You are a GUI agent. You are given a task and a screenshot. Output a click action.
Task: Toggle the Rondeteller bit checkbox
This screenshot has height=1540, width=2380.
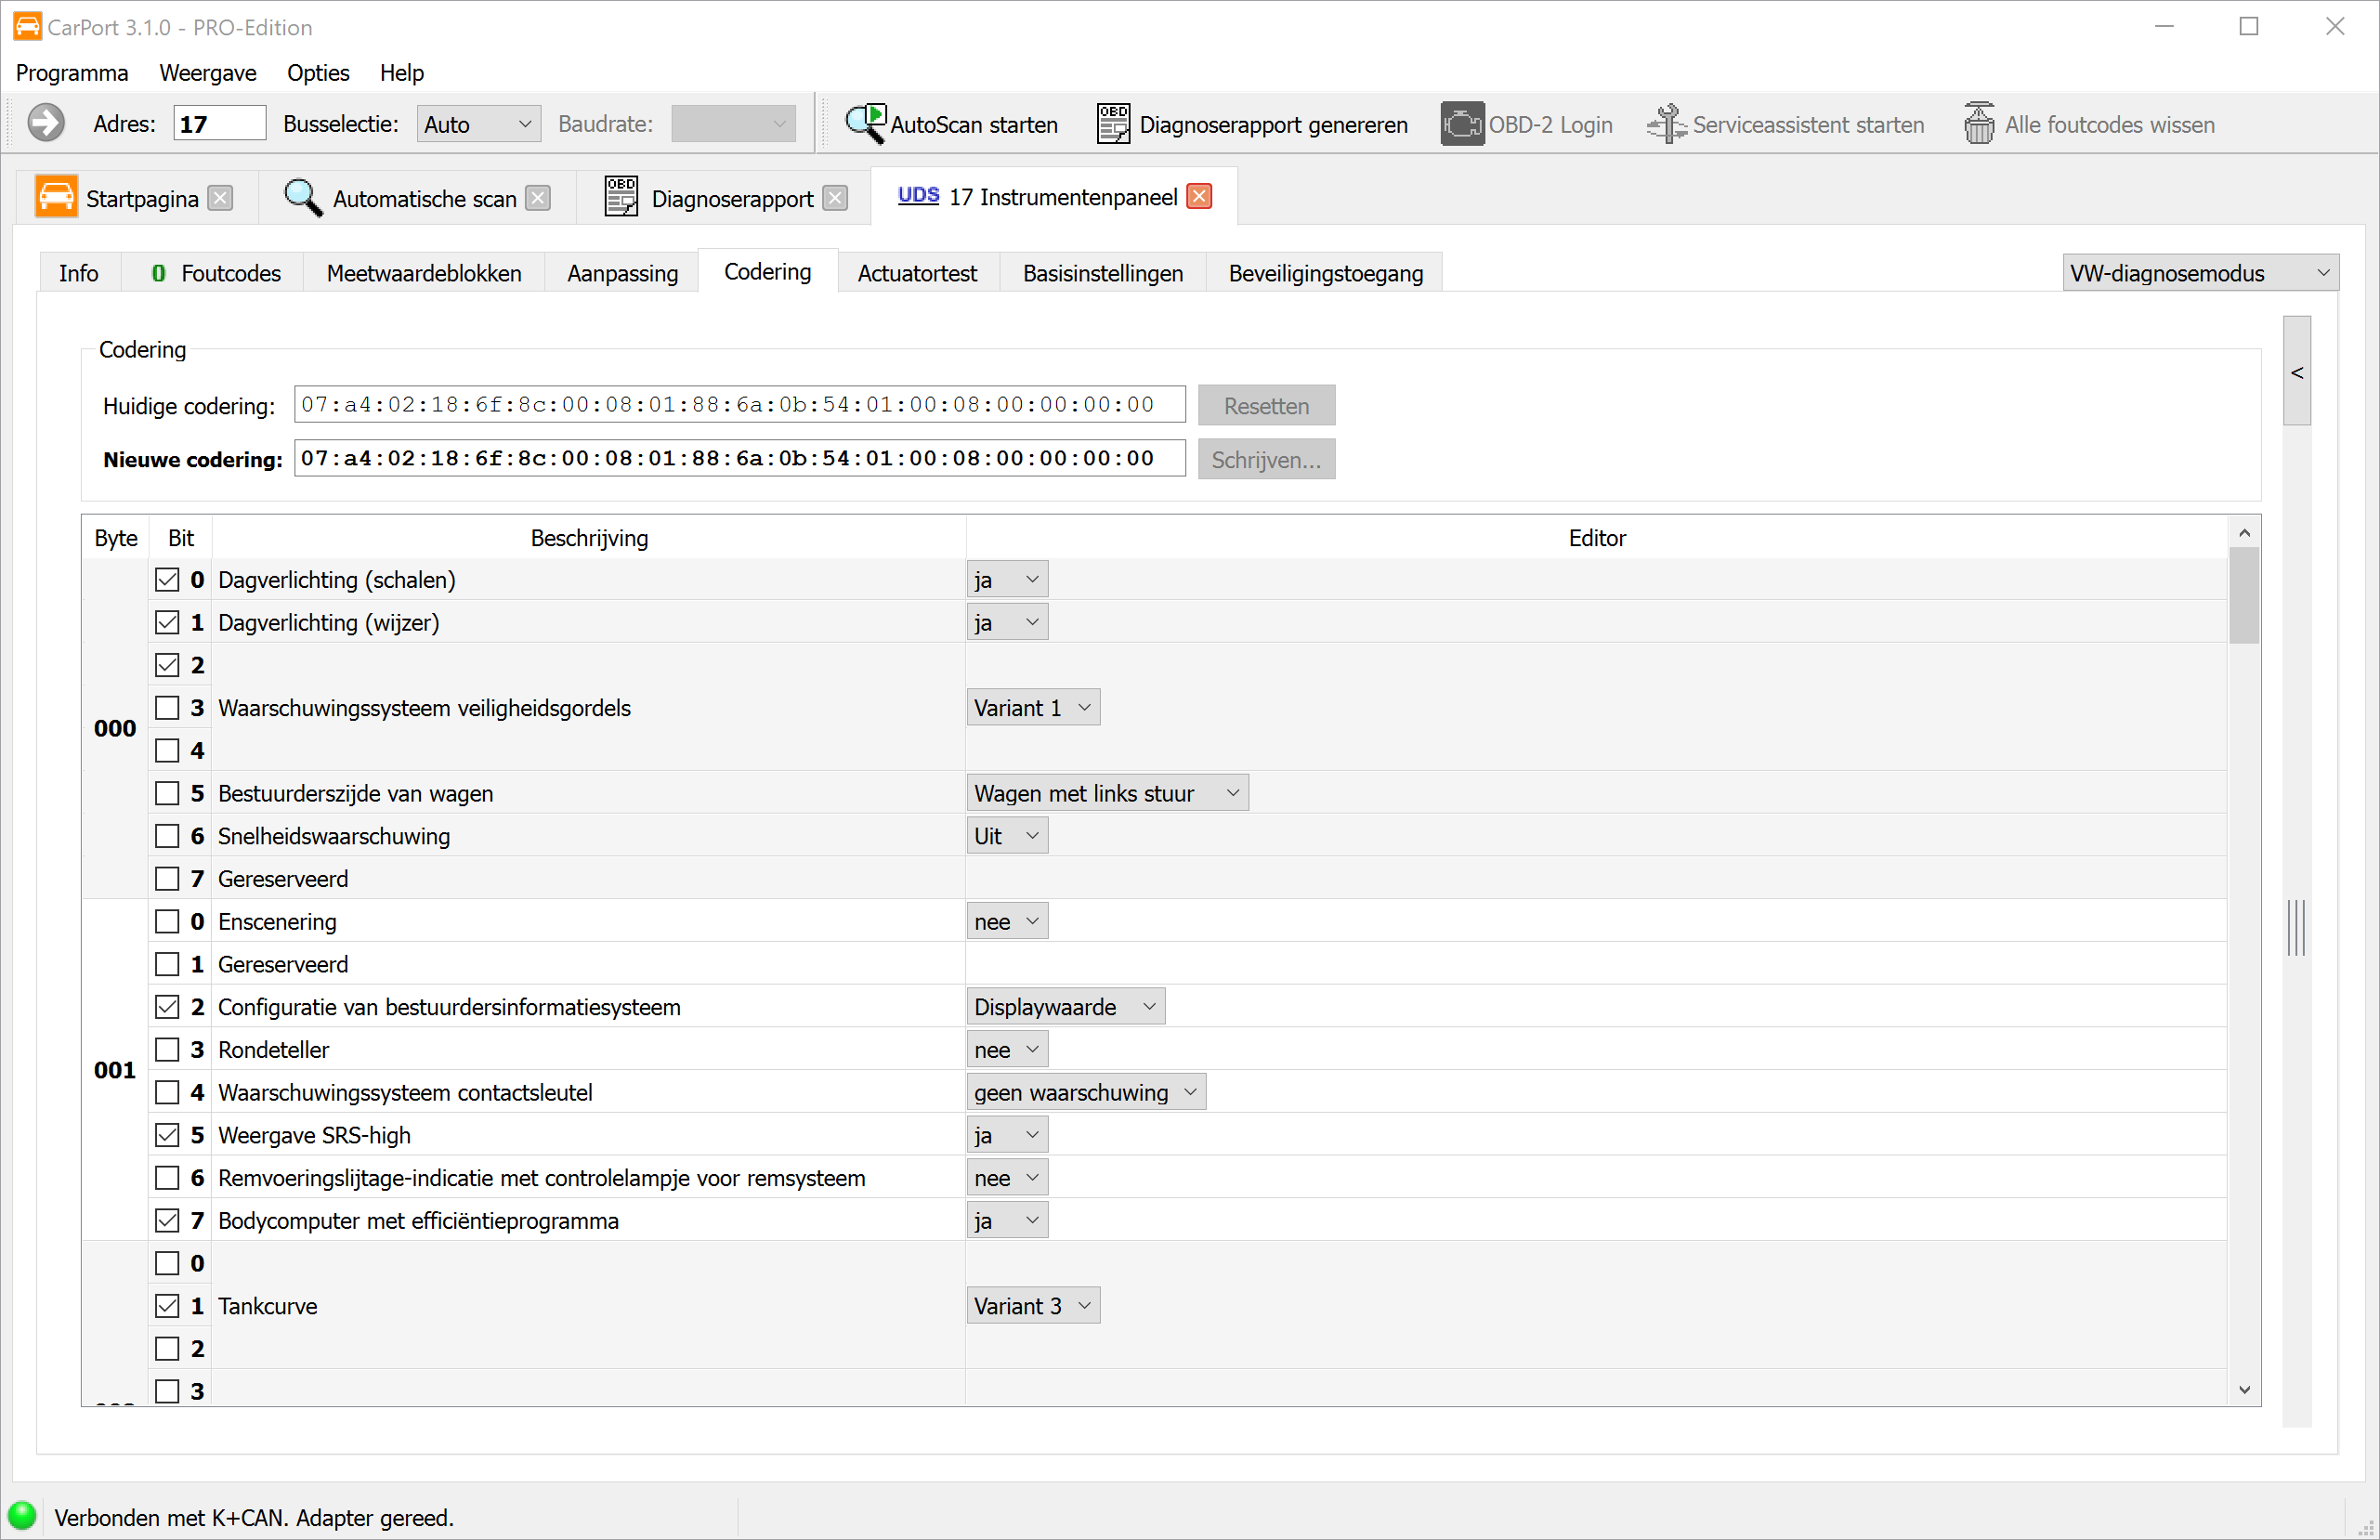pyautogui.click(x=167, y=1050)
